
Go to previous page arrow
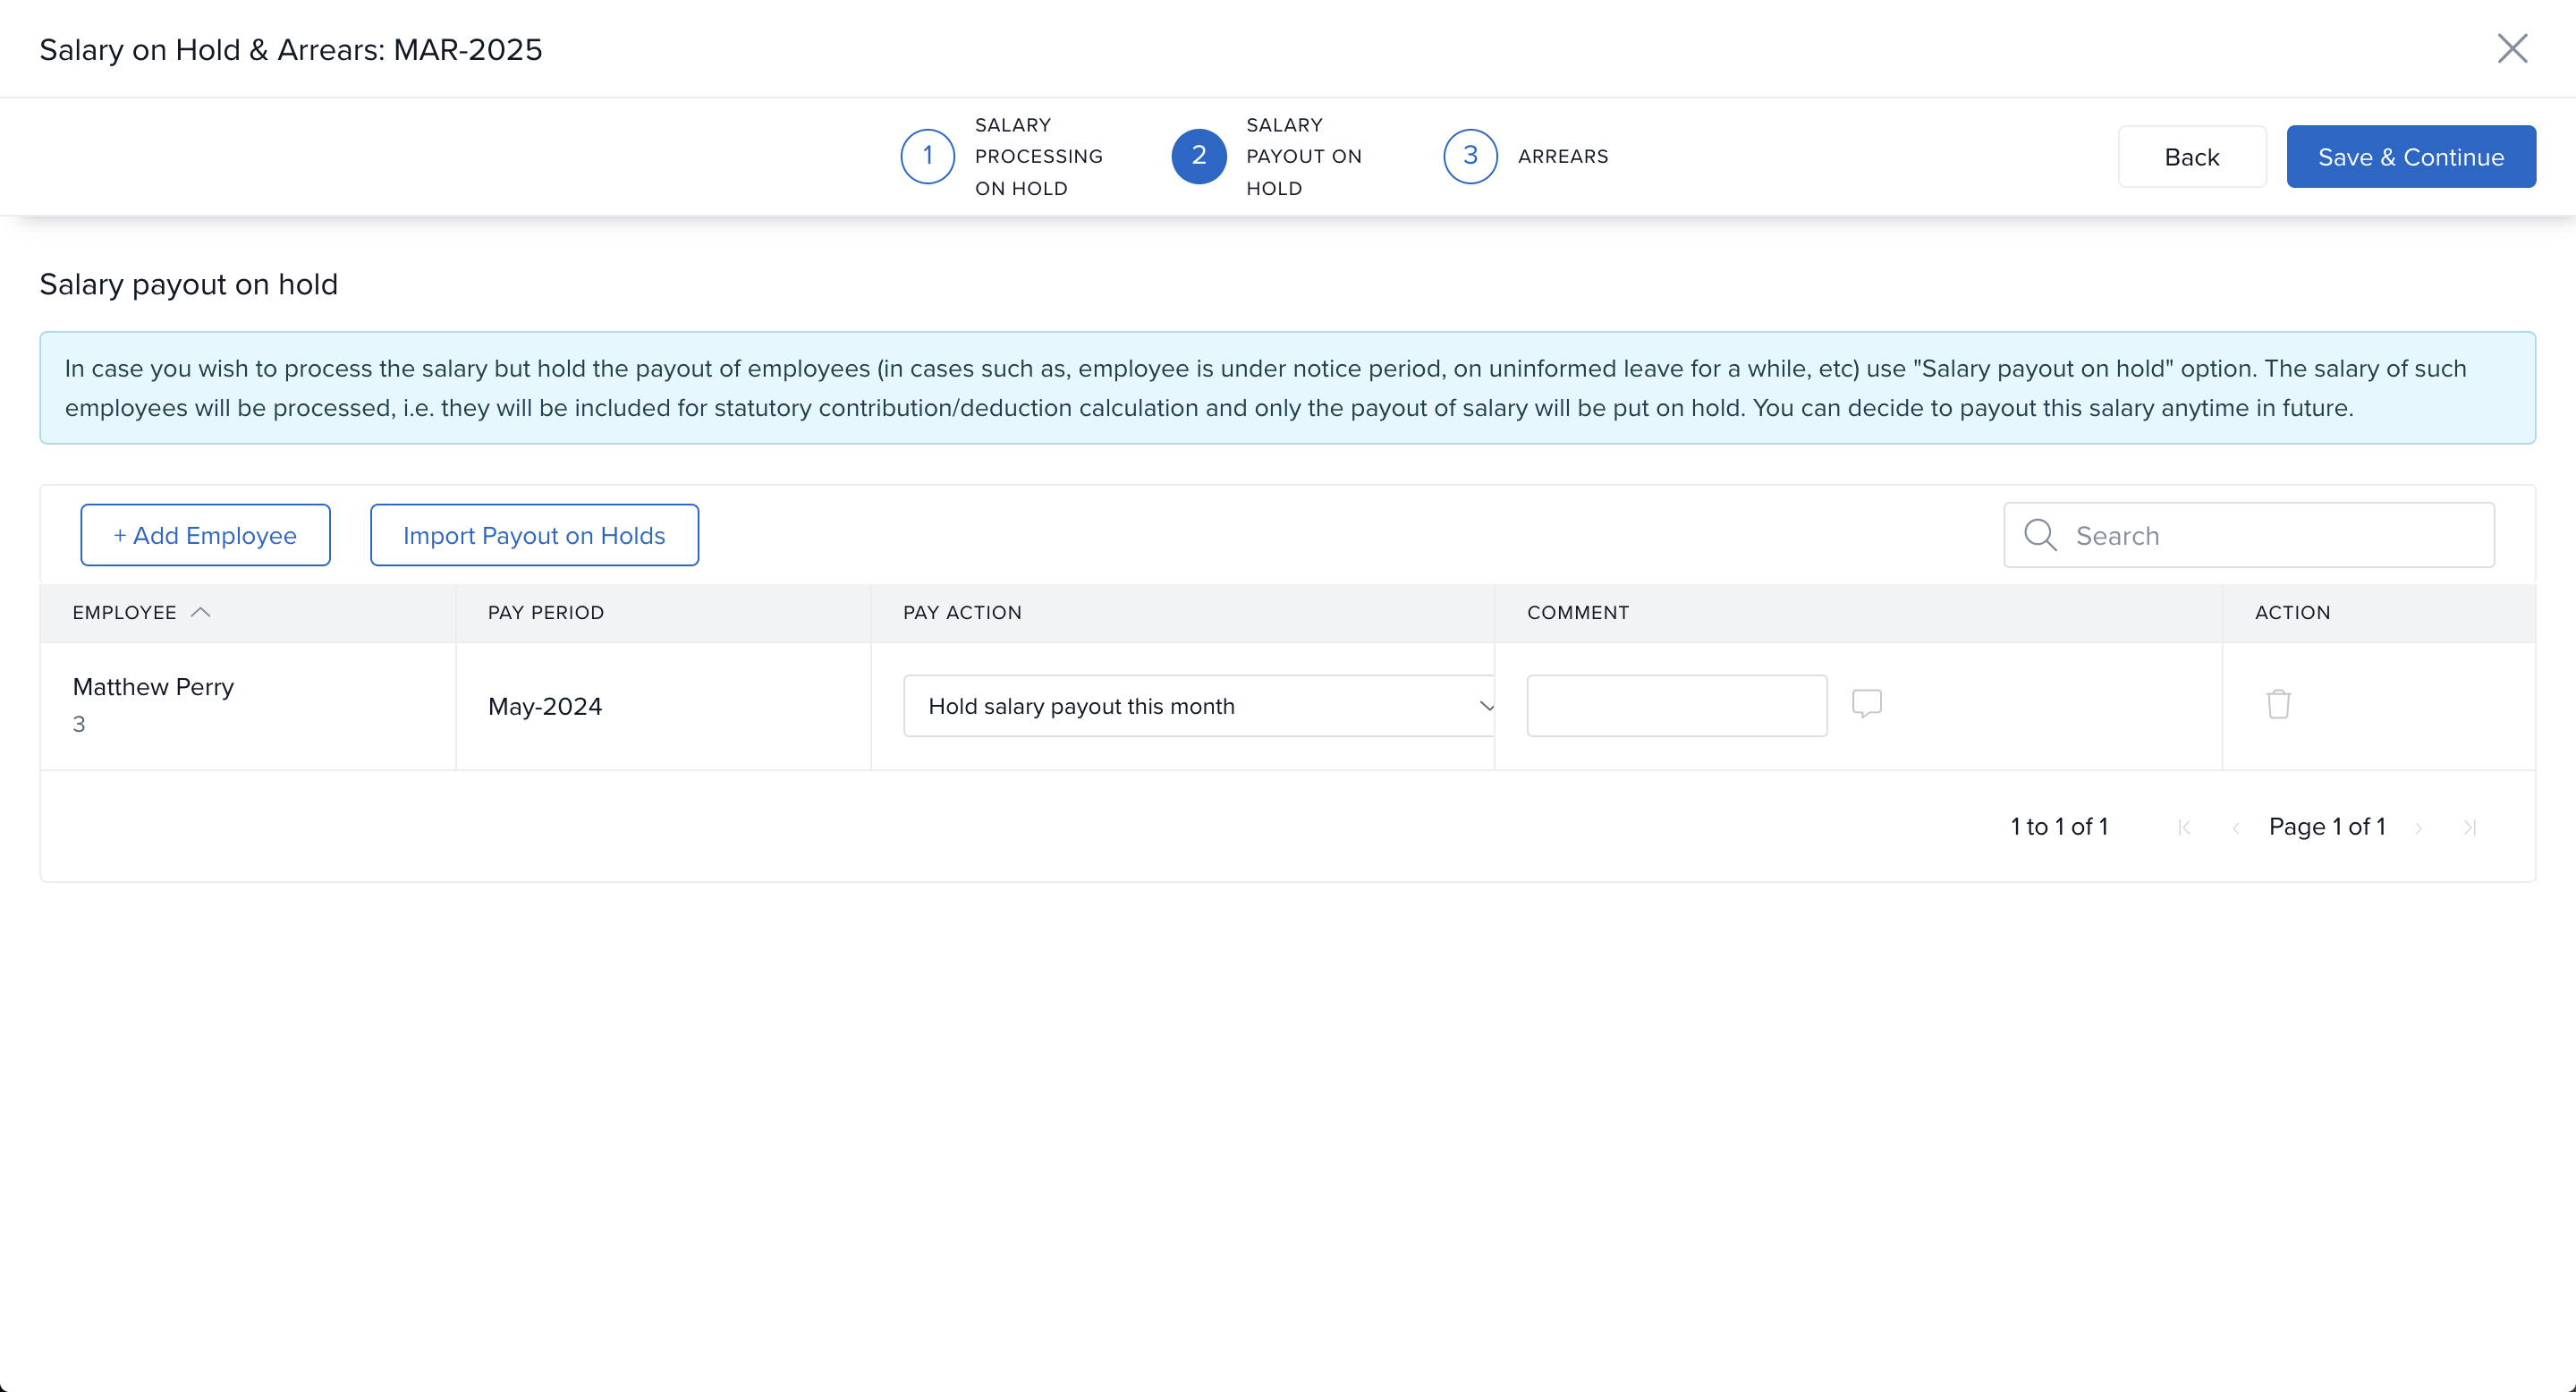(2236, 828)
